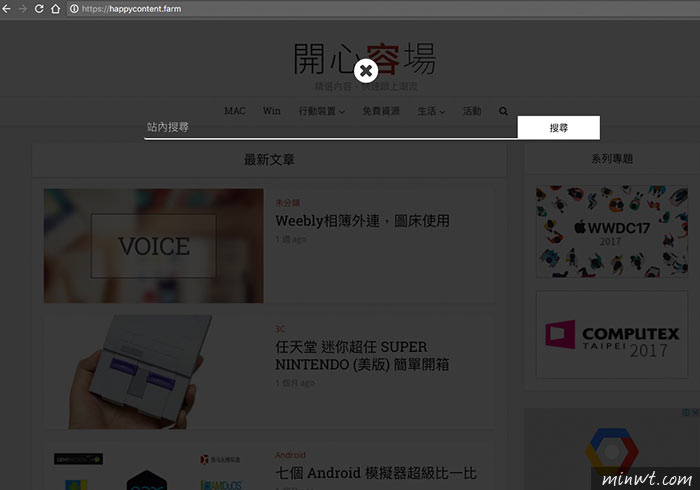
Task: Click the address bar showing happycontent.farm
Action: pyautogui.click(x=384, y=9)
